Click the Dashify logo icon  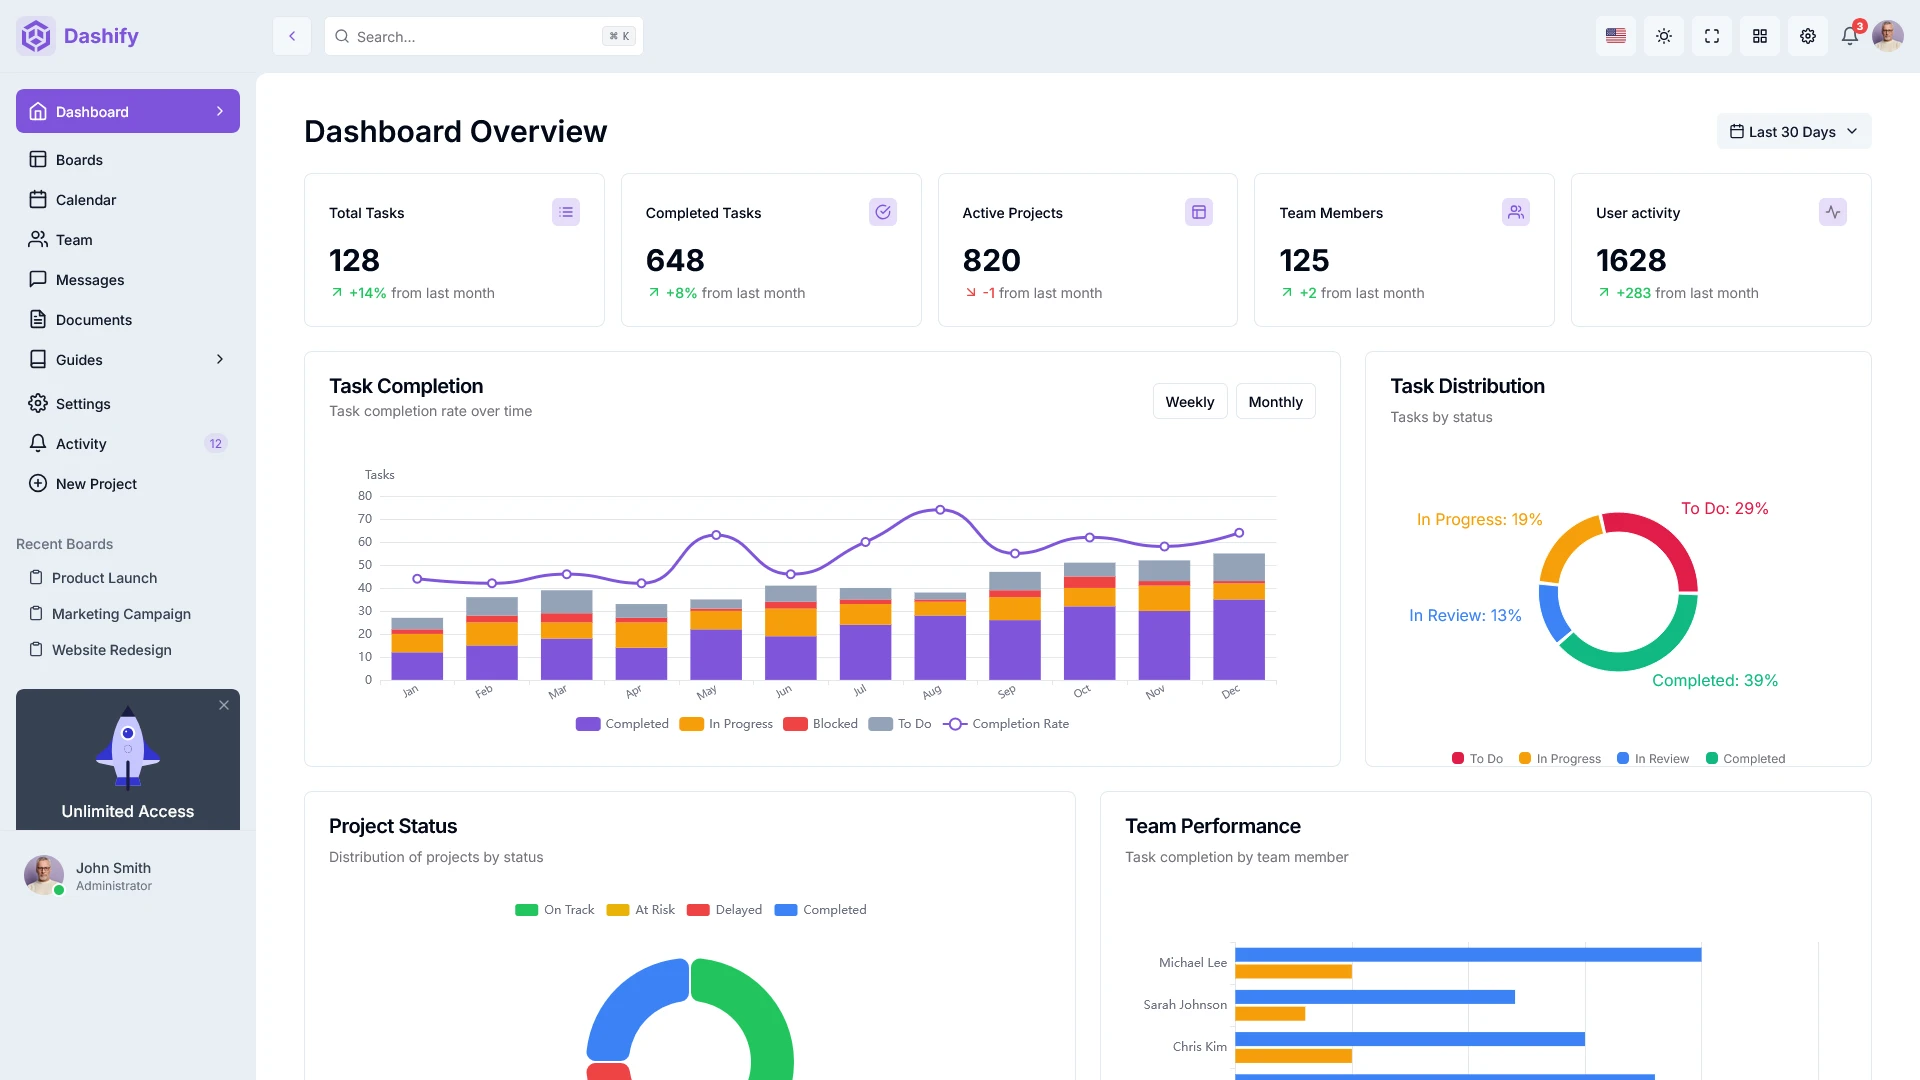(x=36, y=36)
